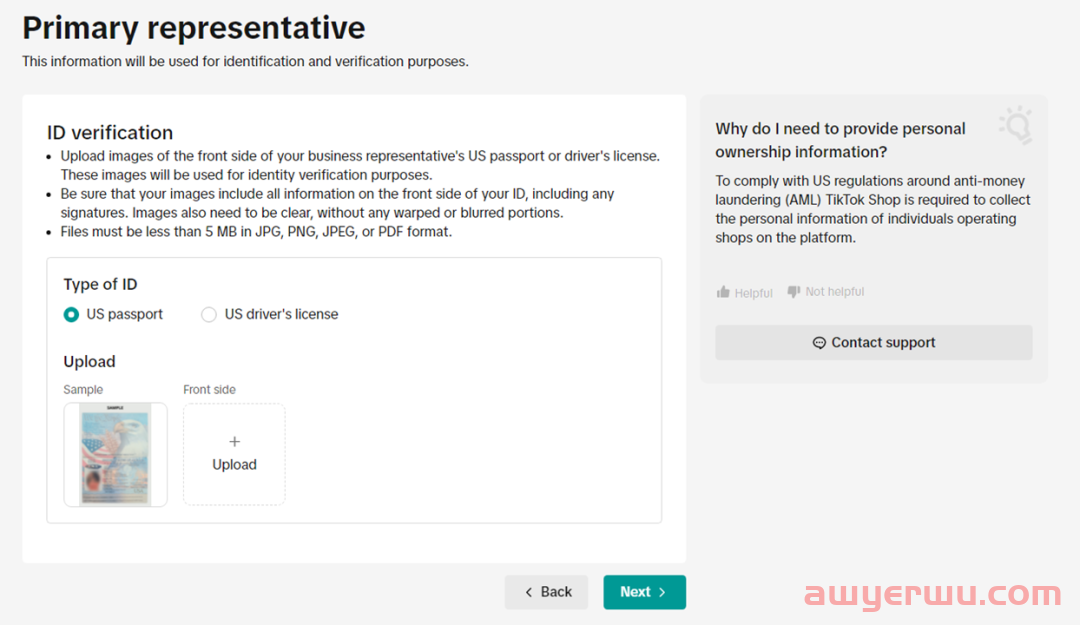Select the US passport radio button
The image size is (1080, 625).
(71, 314)
